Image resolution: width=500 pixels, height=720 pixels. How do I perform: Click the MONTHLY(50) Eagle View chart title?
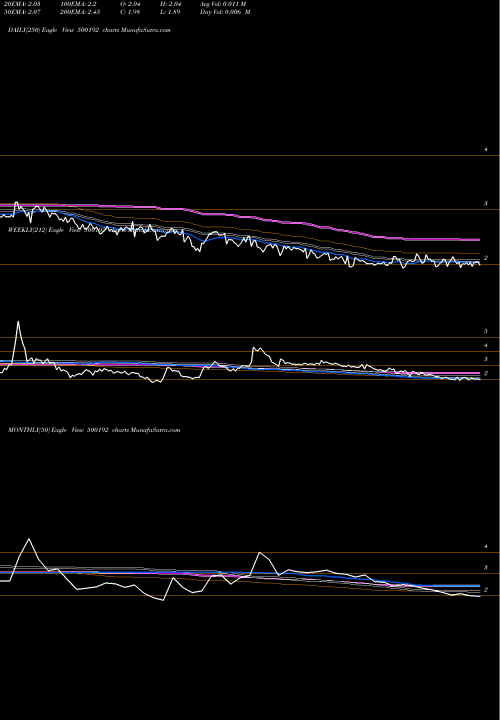pyautogui.click(x=94, y=430)
